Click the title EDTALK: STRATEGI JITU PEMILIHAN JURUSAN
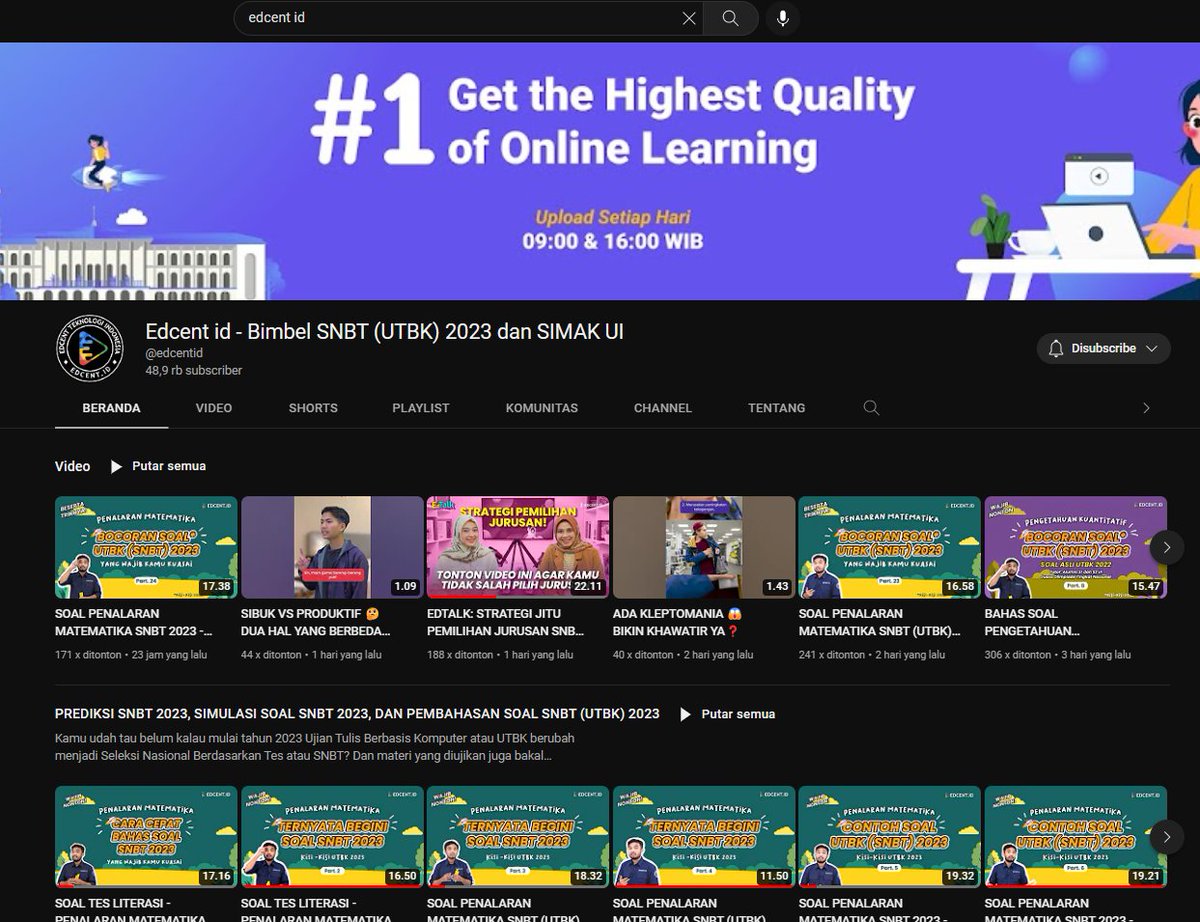The image size is (1200, 922). [x=506, y=622]
